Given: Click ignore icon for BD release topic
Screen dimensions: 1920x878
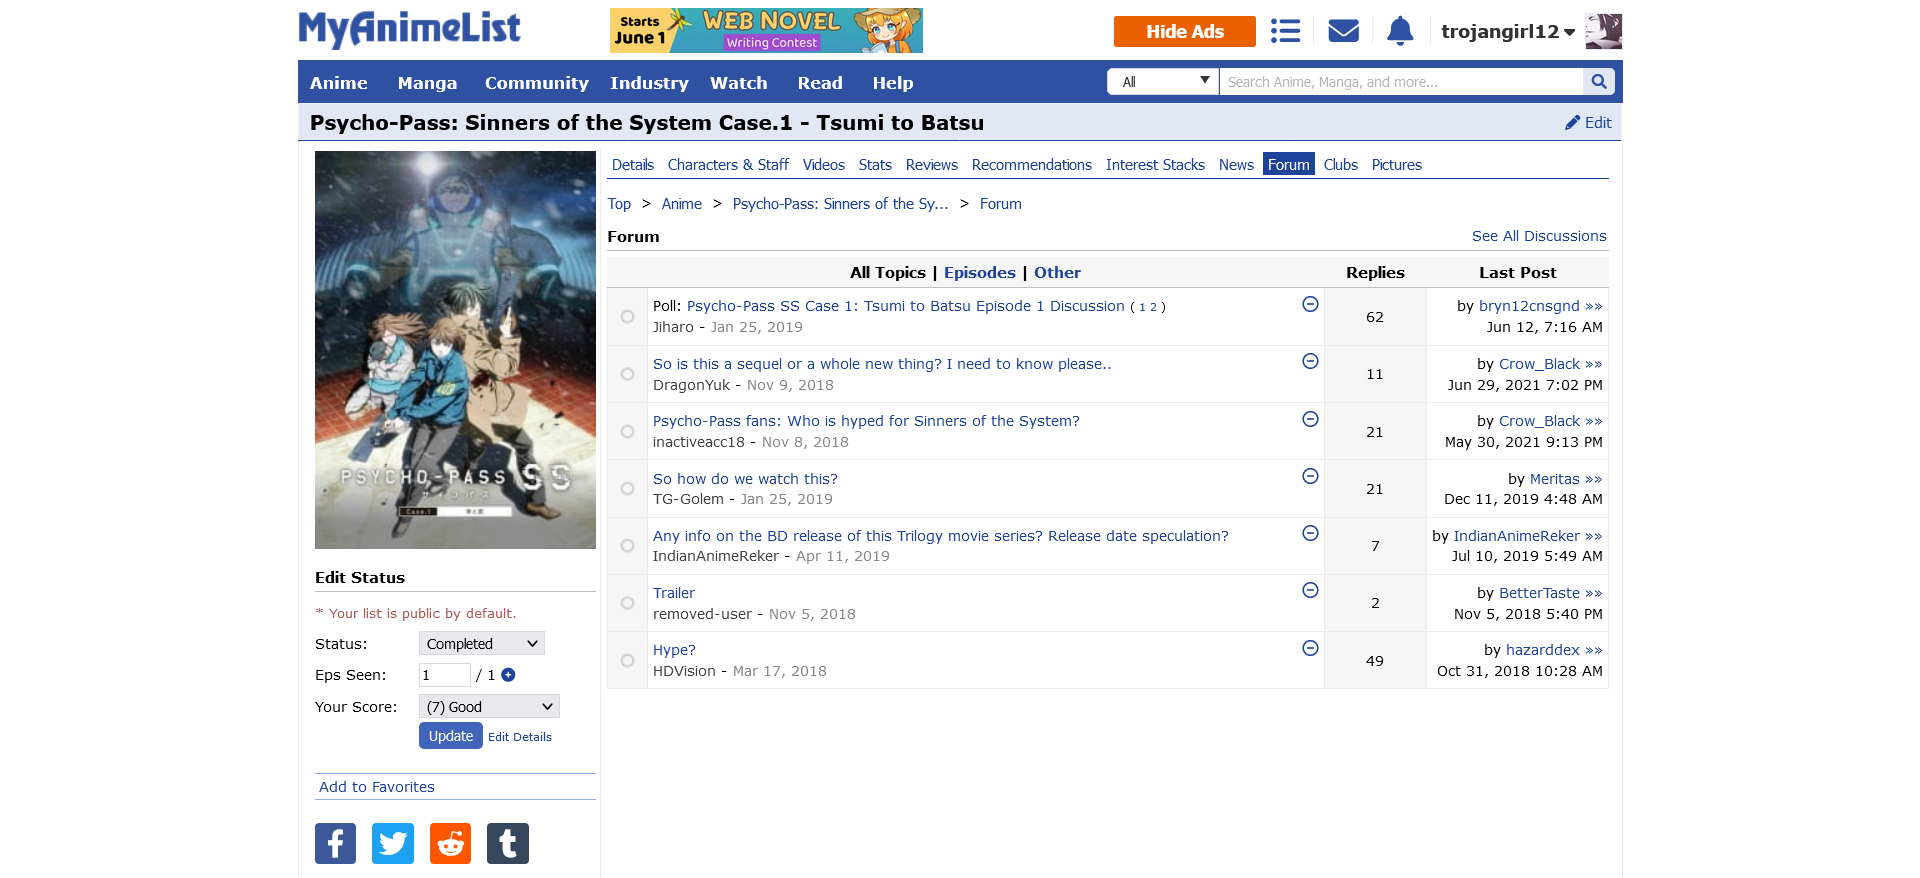Looking at the screenshot, I should tap(1310, 533).
